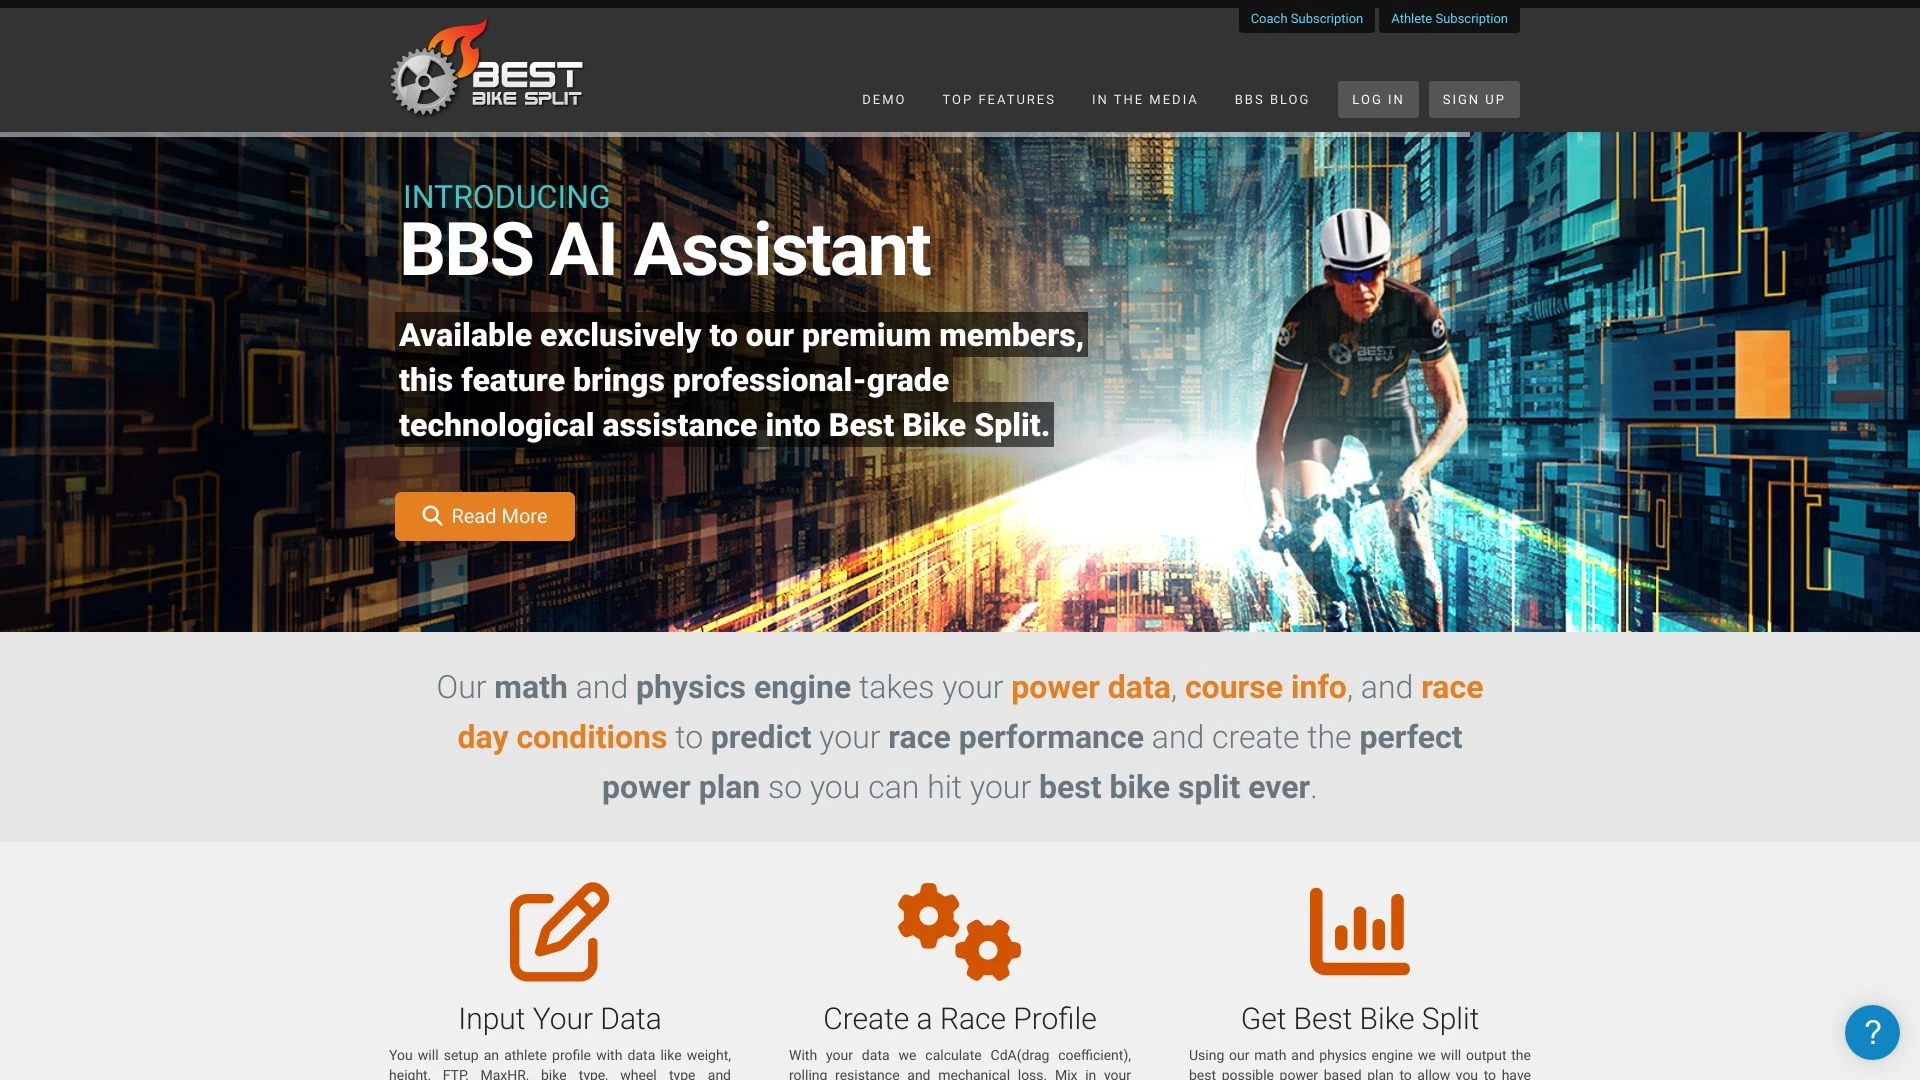Image resolution: width=1920 pixels, height=1080 pixels.
Task: Click the search/magnifier icon on Read More
Action: click(x=430, y=516)
